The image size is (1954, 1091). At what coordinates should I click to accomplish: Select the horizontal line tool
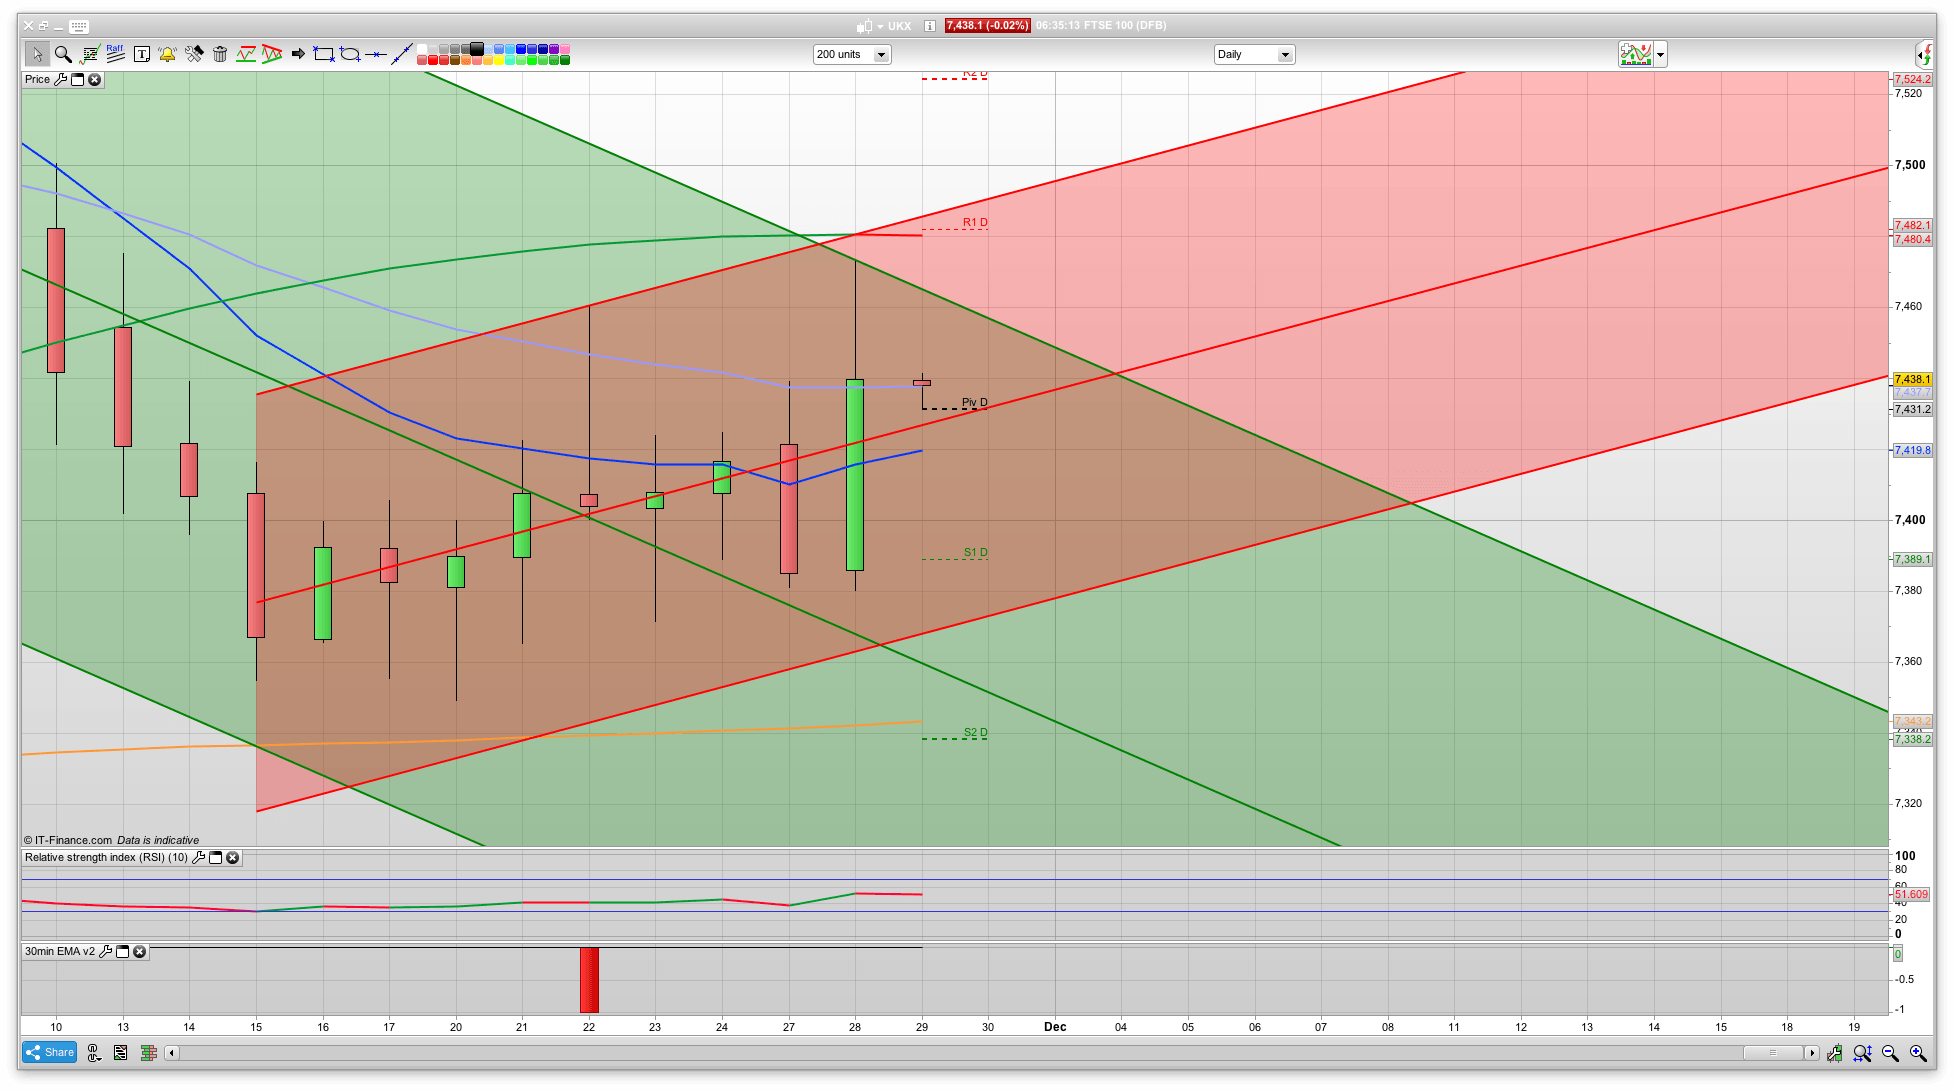[376, 54]
